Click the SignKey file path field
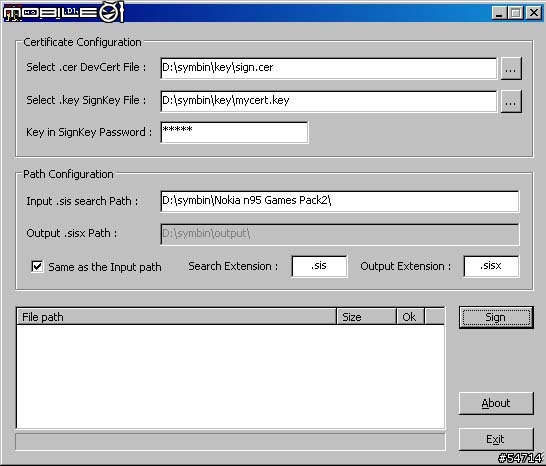This screenshot has width=546, height=466. click(x=328, y=101)
